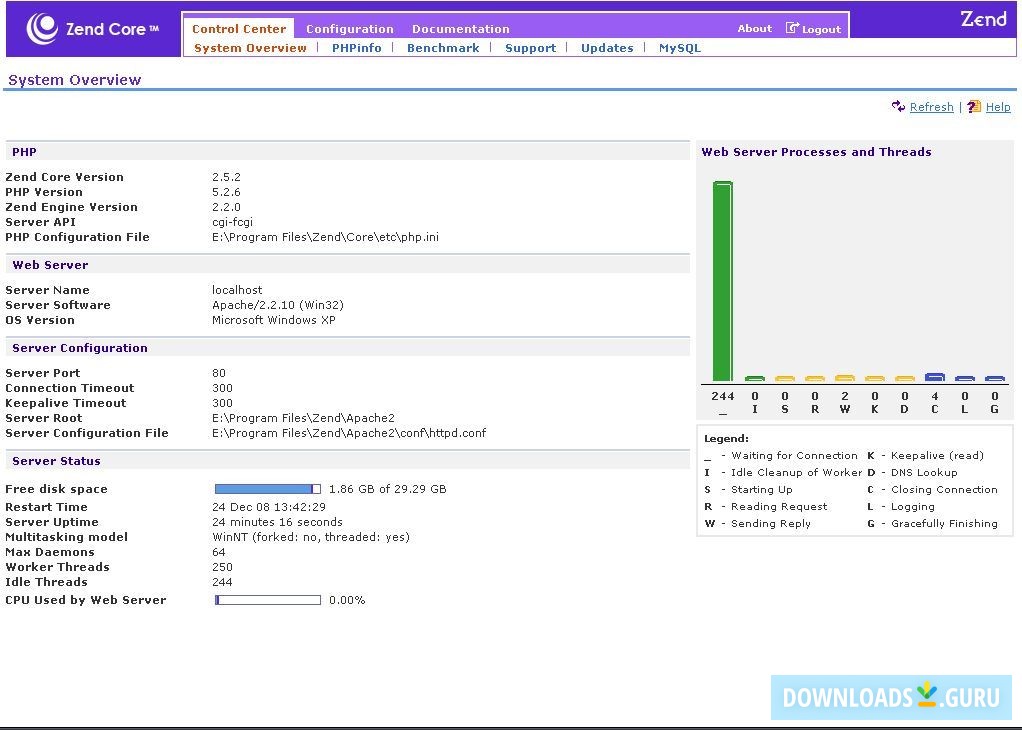Click the Sending Reply legend entry
The height and width of the screenshot is (730, 1022).
click(757, 523)
